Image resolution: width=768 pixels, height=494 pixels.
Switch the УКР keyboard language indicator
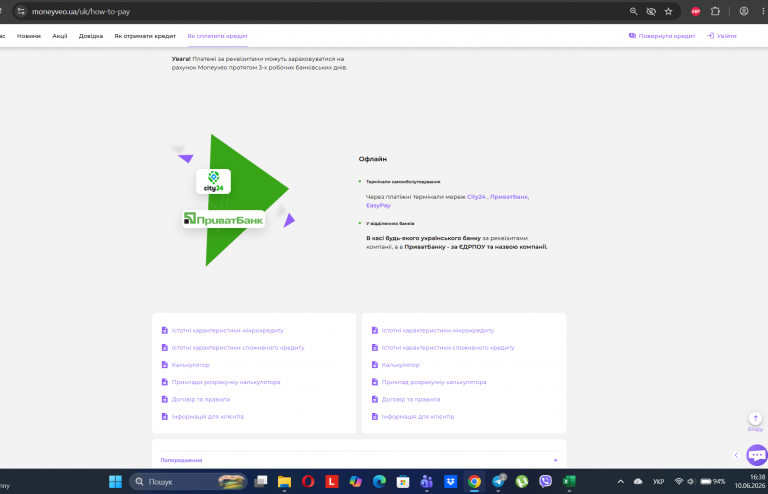tap(658, 482)
